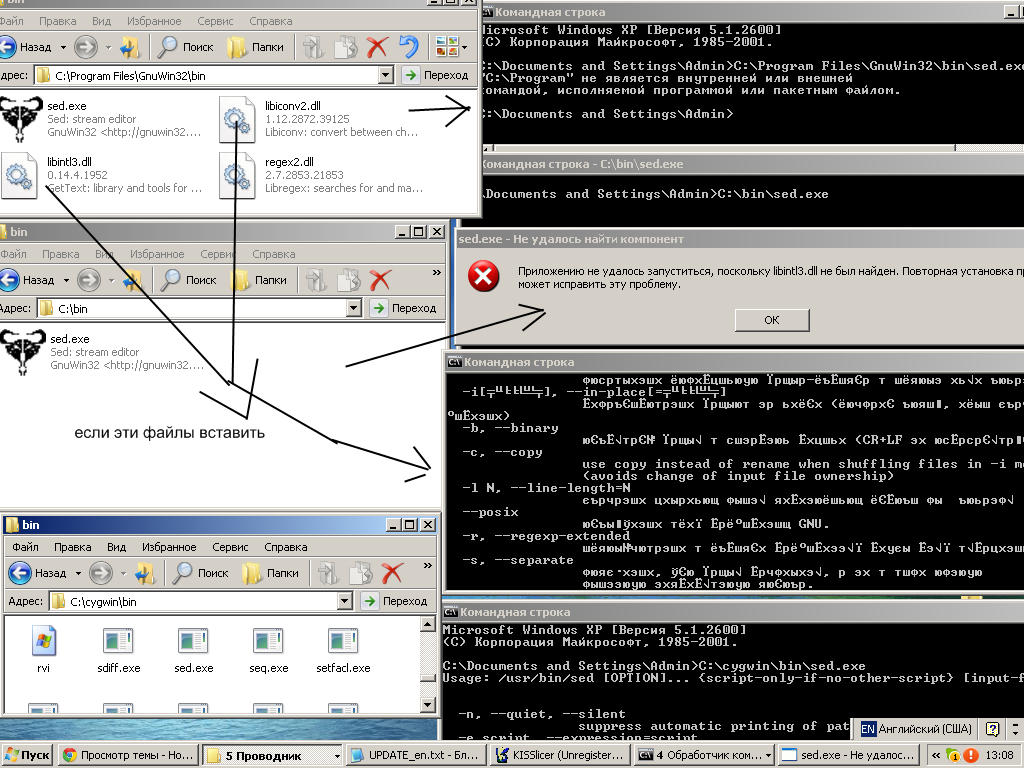Click the Переход button beside the C:\bin address
Viewport: 1024px width, 768px height.
click(x=406, y=308)
